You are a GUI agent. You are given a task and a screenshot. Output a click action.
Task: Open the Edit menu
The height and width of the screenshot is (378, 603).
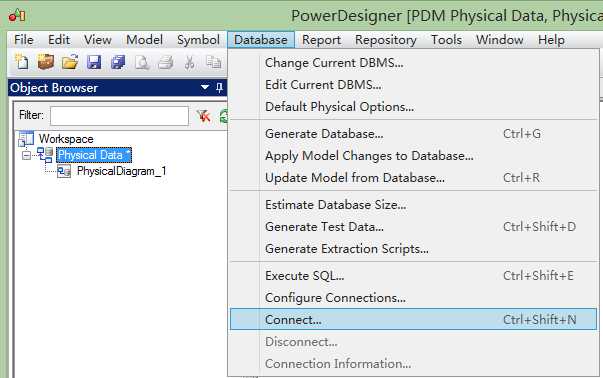pos(59,40)
